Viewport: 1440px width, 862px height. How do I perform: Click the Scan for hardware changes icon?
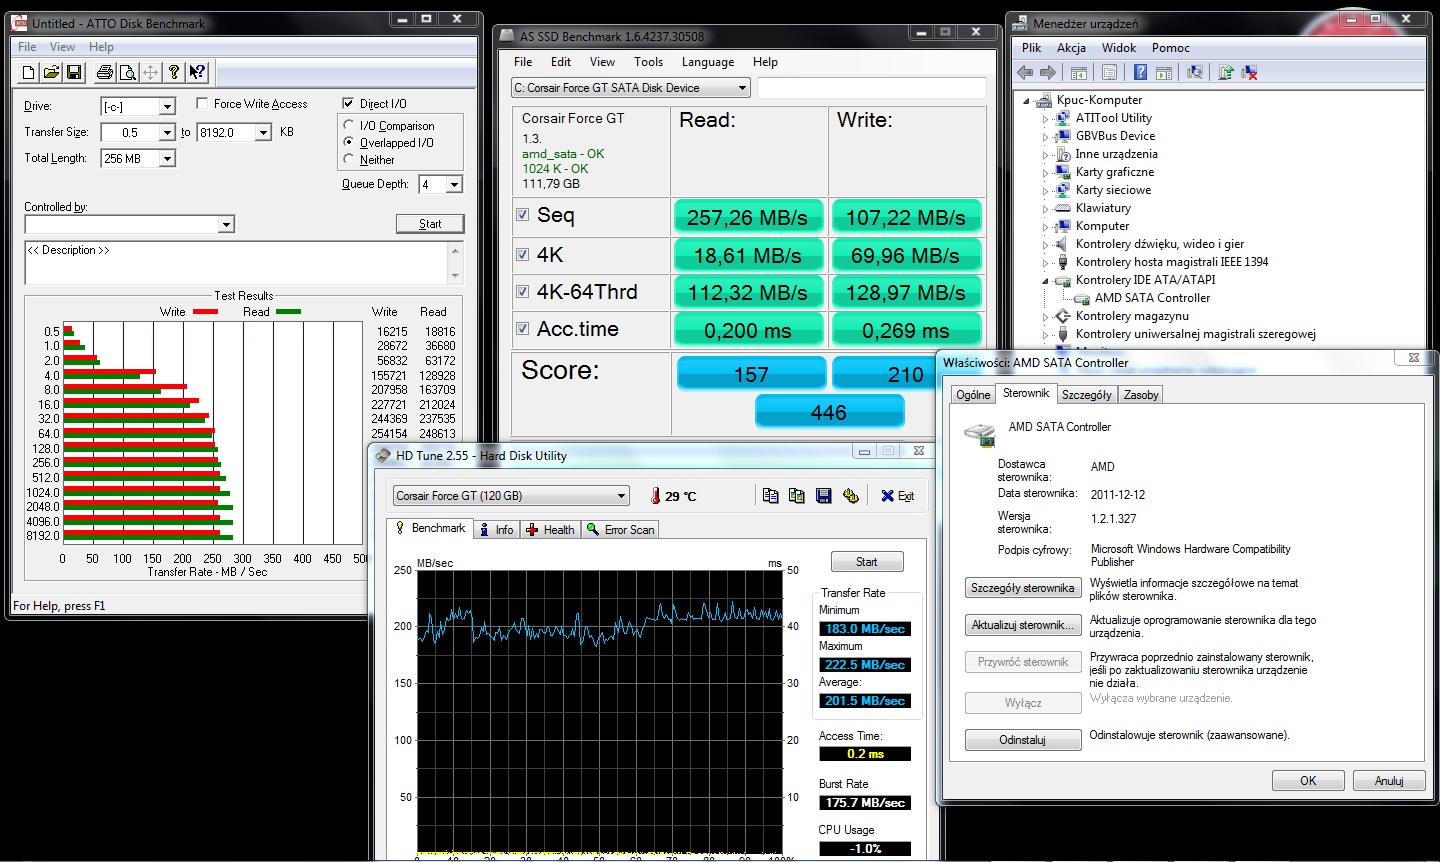pyautogui.click(x=1194, y=72)
